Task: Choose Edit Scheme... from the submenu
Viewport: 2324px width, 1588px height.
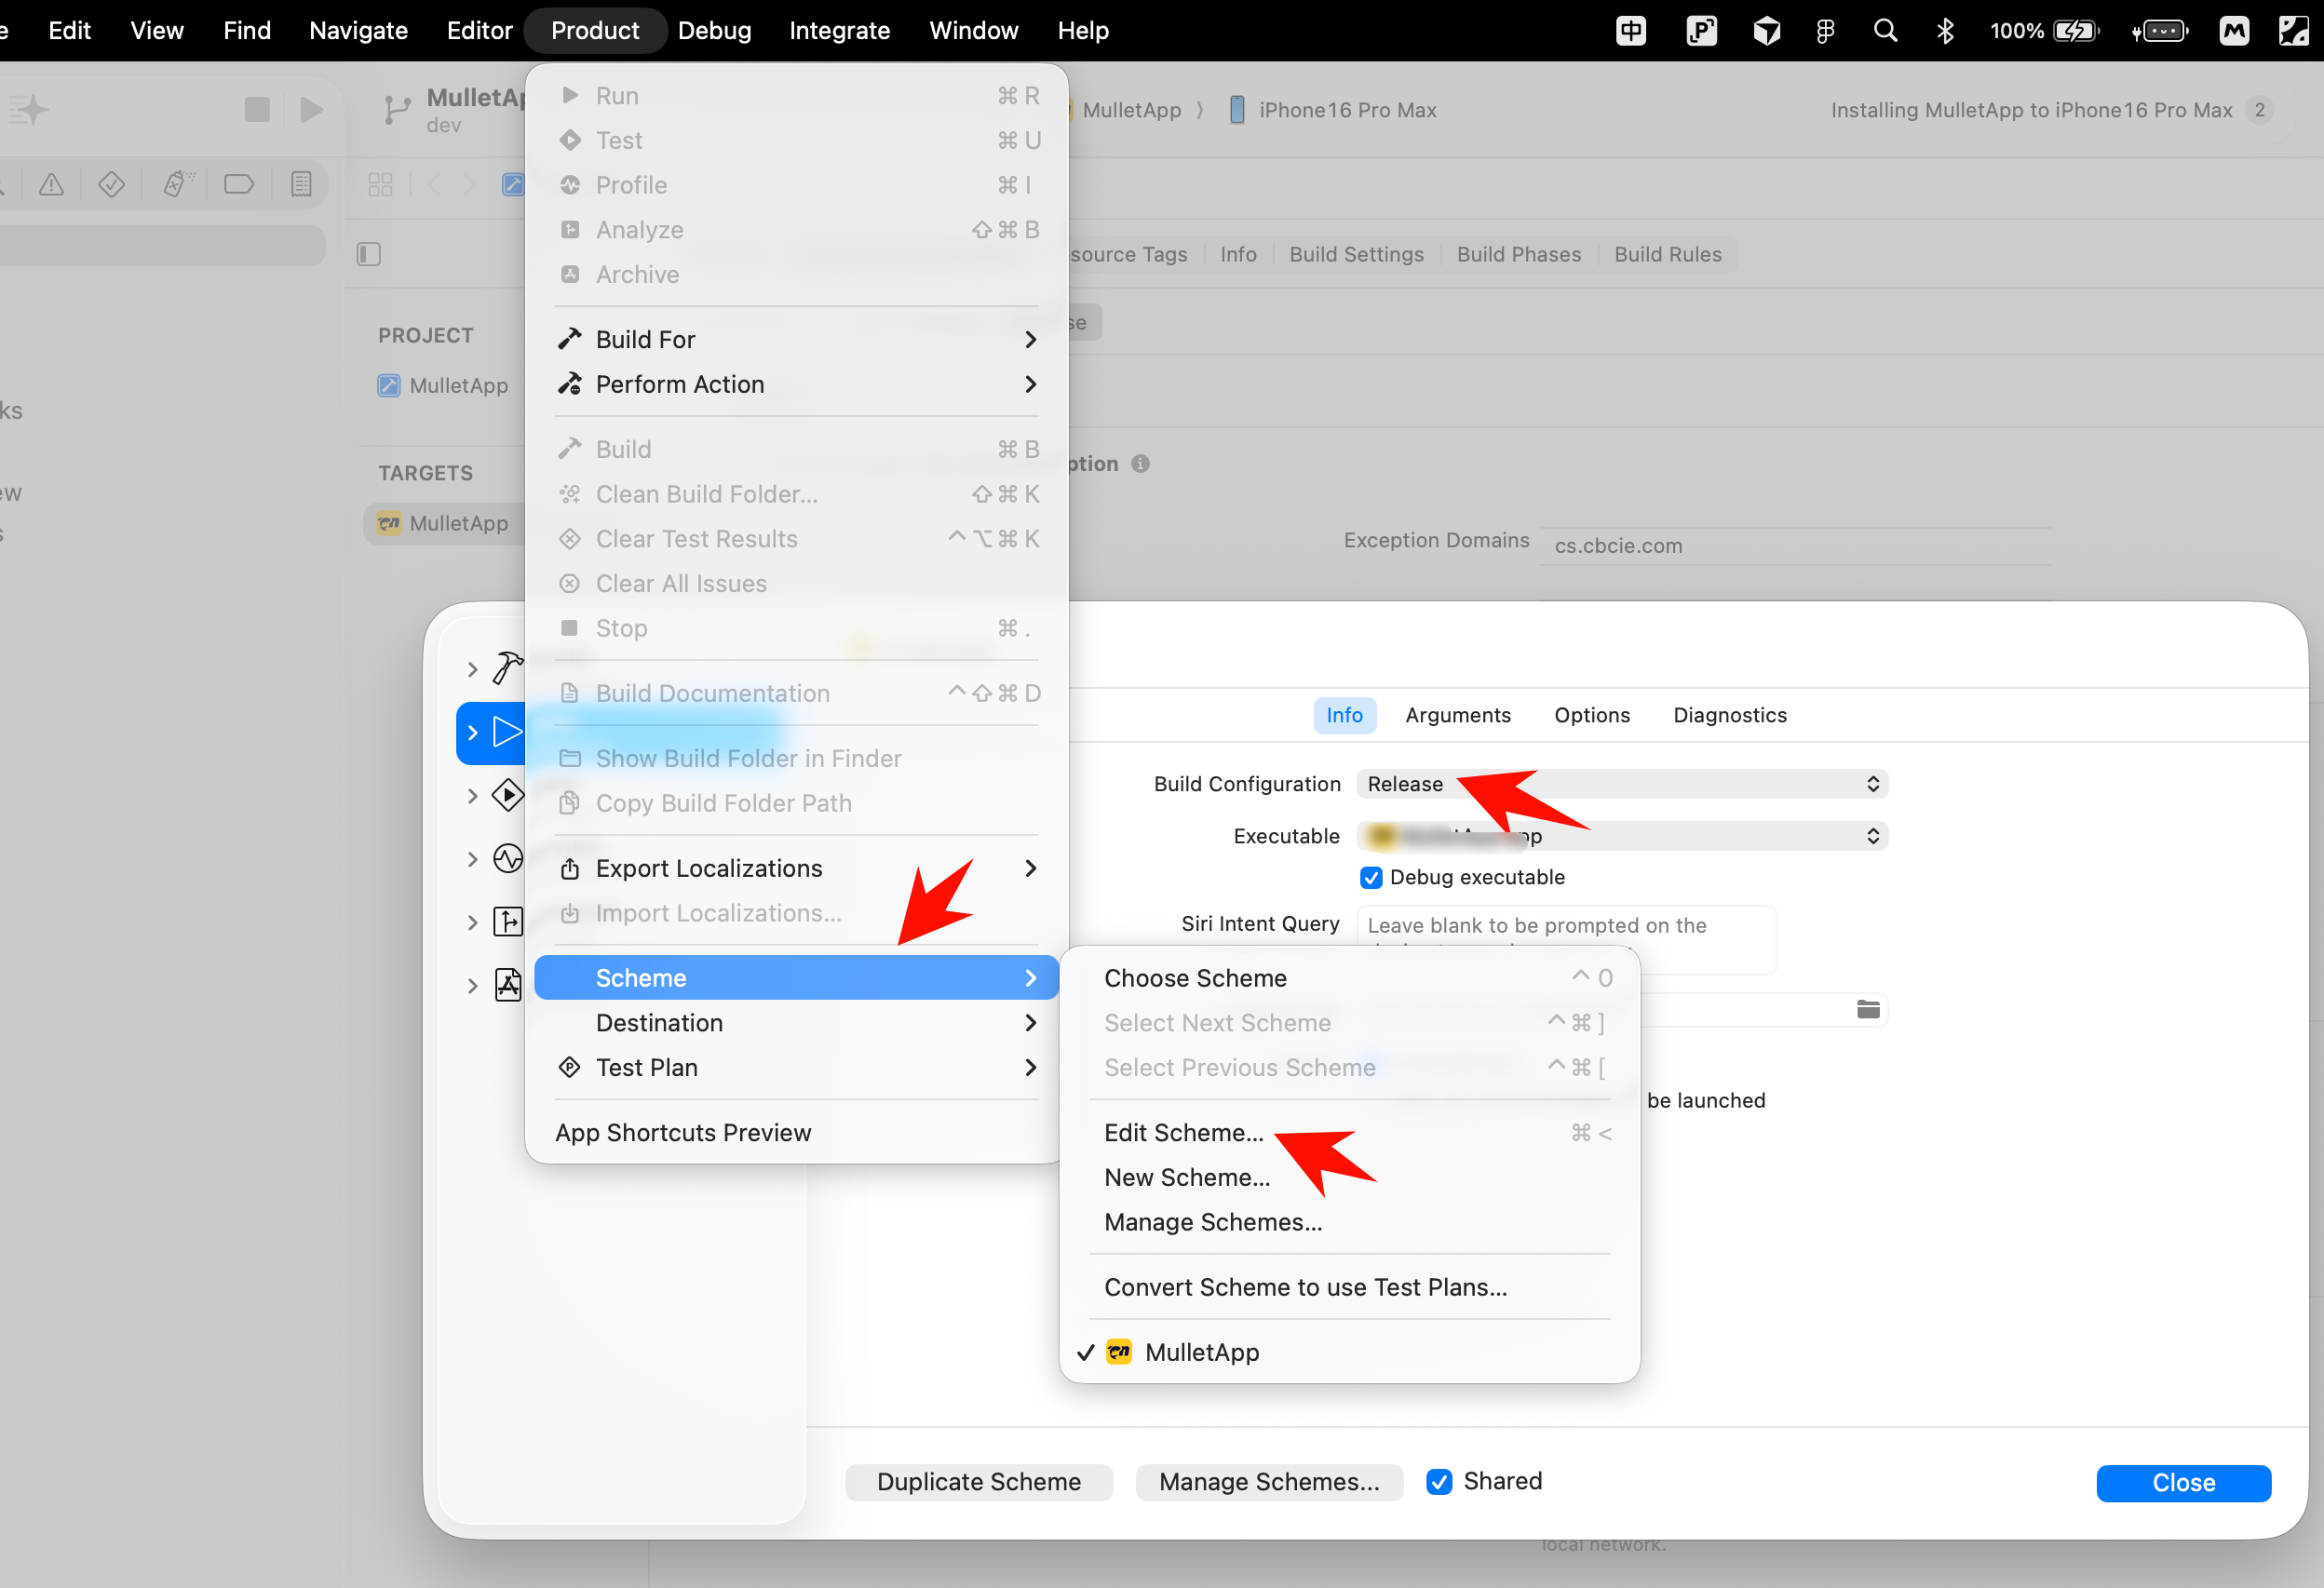Action: click(1349, 1132)
